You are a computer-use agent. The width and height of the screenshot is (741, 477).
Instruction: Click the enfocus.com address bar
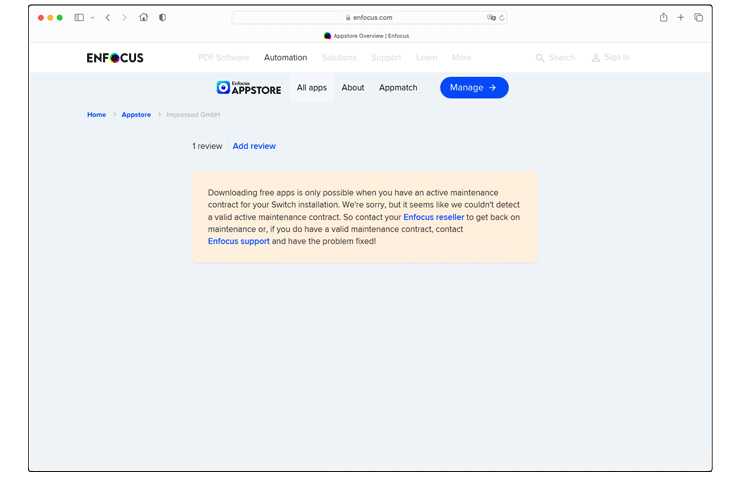click(369, 17)
